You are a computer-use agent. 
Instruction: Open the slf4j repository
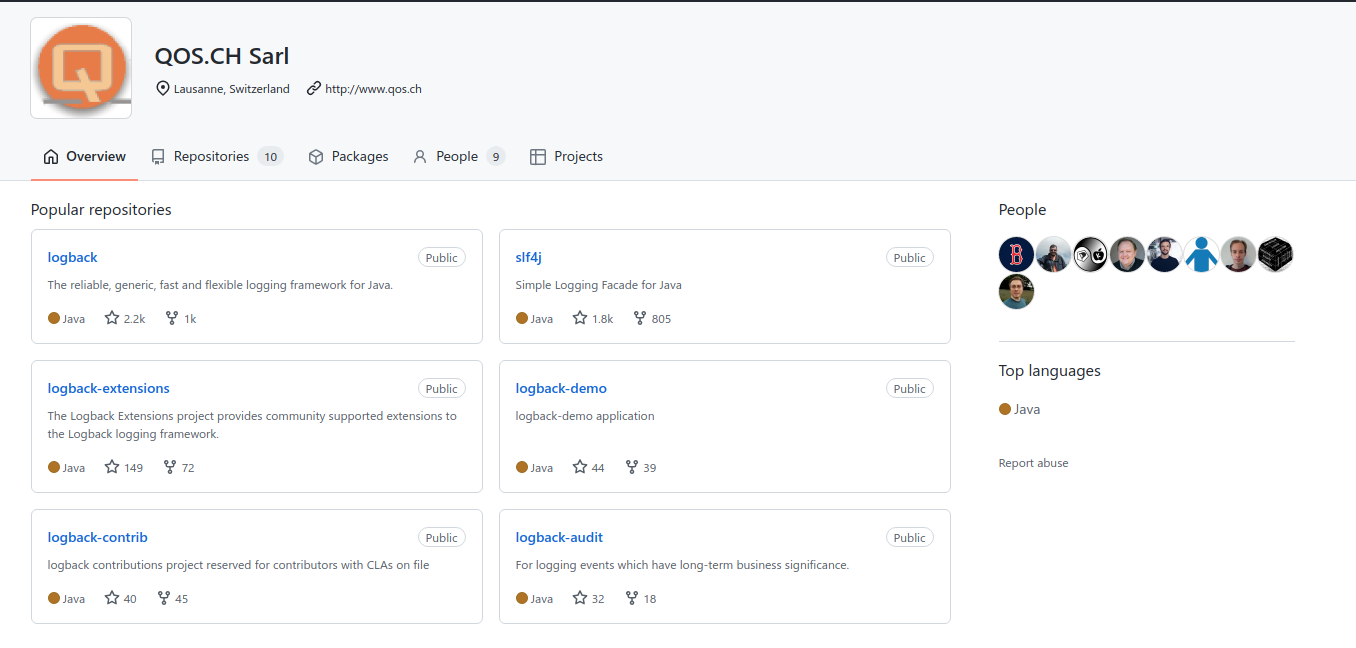528,257
